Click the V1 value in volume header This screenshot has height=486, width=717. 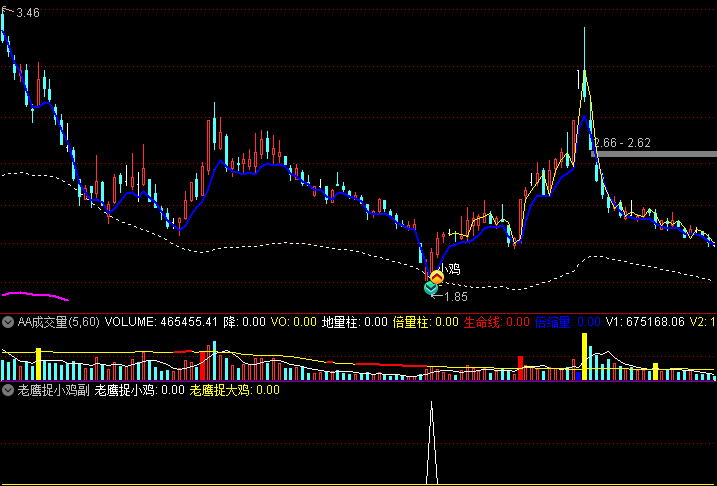click(645, 322)
